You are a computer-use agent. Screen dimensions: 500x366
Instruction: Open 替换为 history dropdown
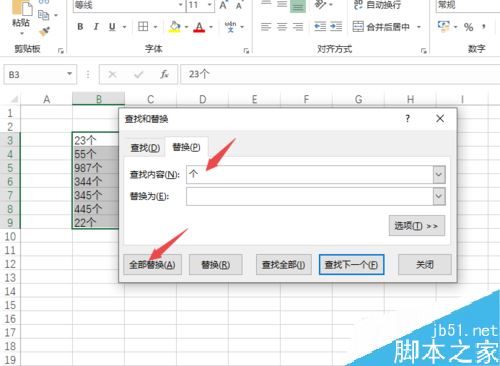[x=439, y=196]
